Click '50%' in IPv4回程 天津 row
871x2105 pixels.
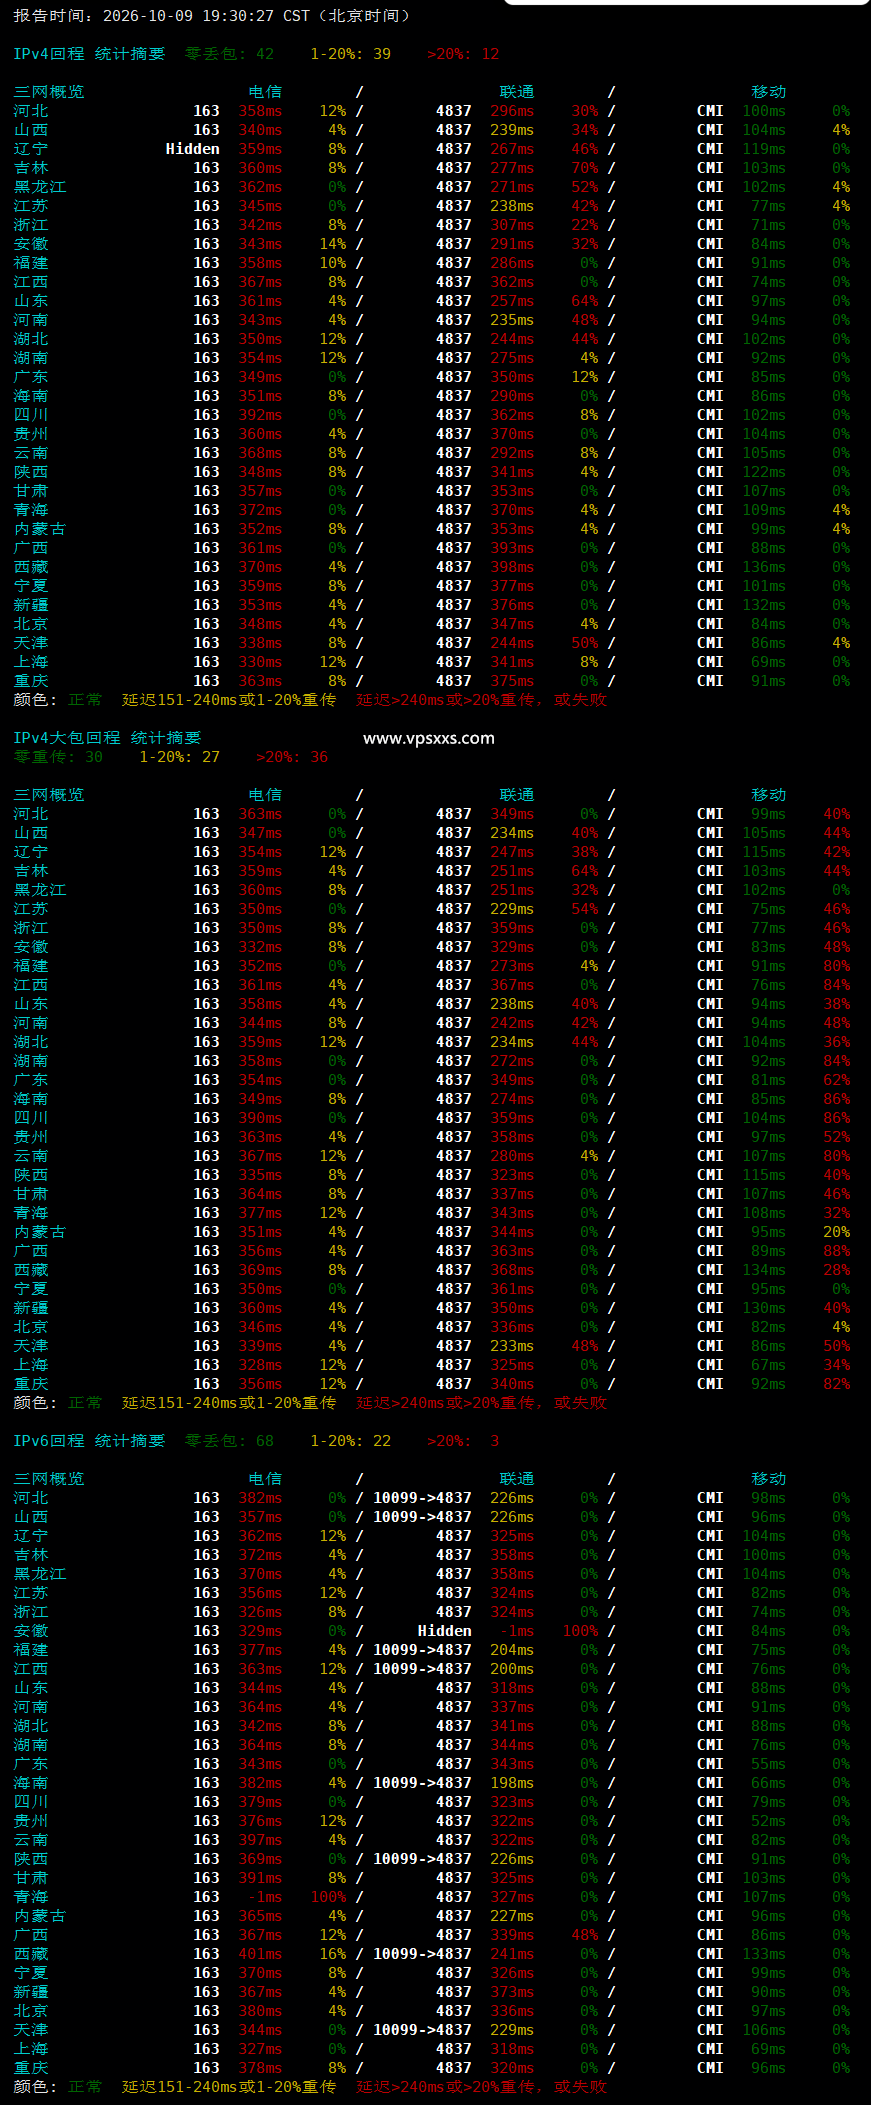click(585, 643)
